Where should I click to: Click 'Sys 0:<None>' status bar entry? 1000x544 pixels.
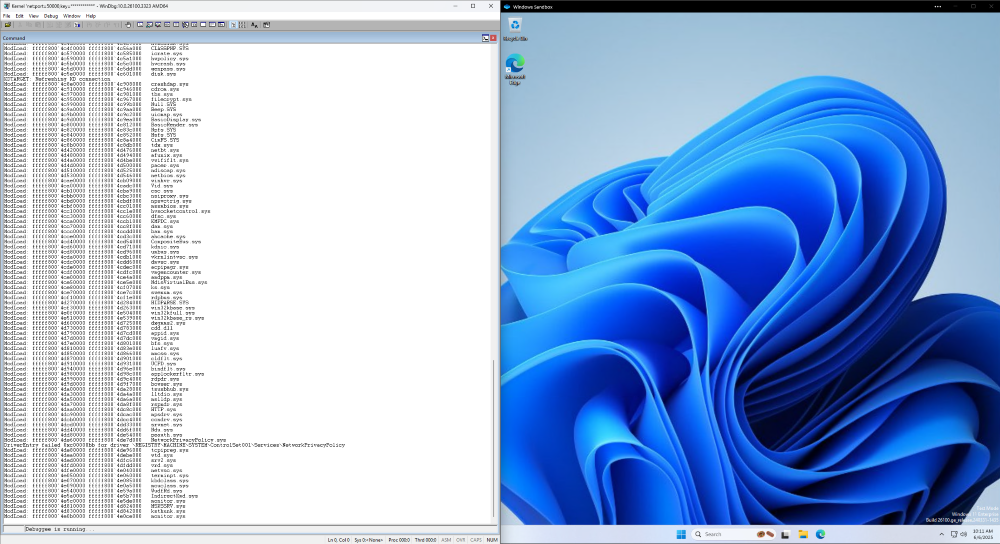[369, 540]
